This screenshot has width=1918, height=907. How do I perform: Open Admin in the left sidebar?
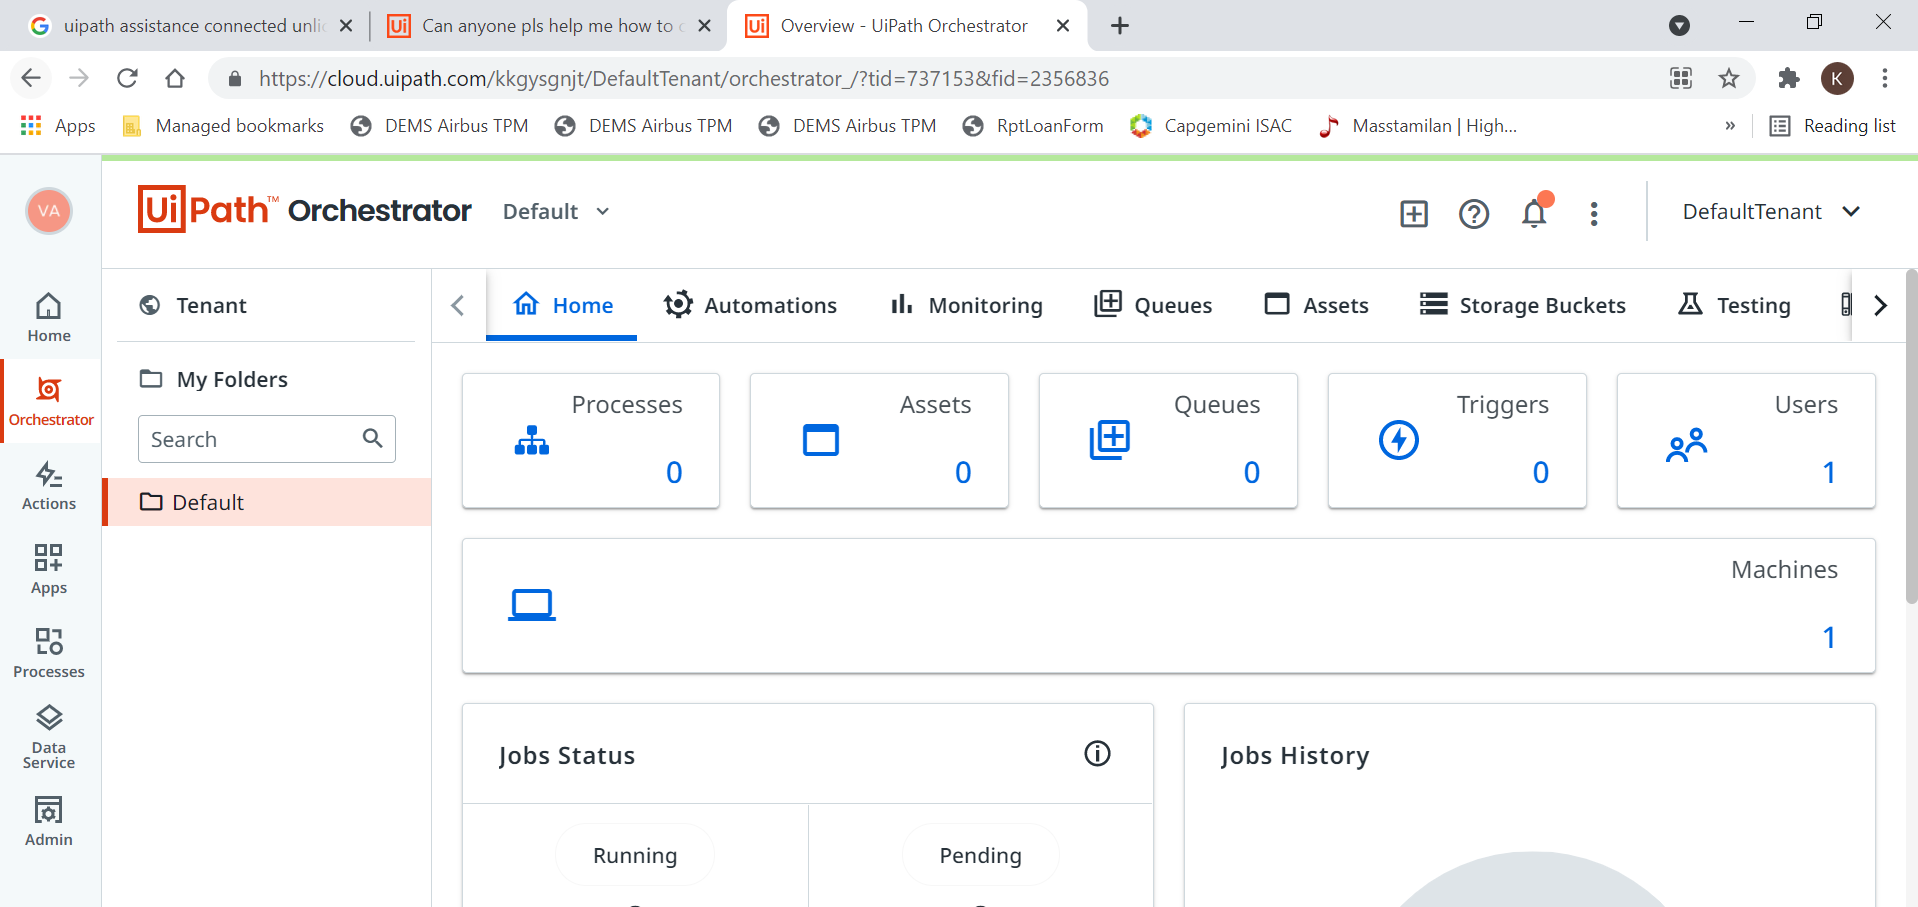coord(49,821)
